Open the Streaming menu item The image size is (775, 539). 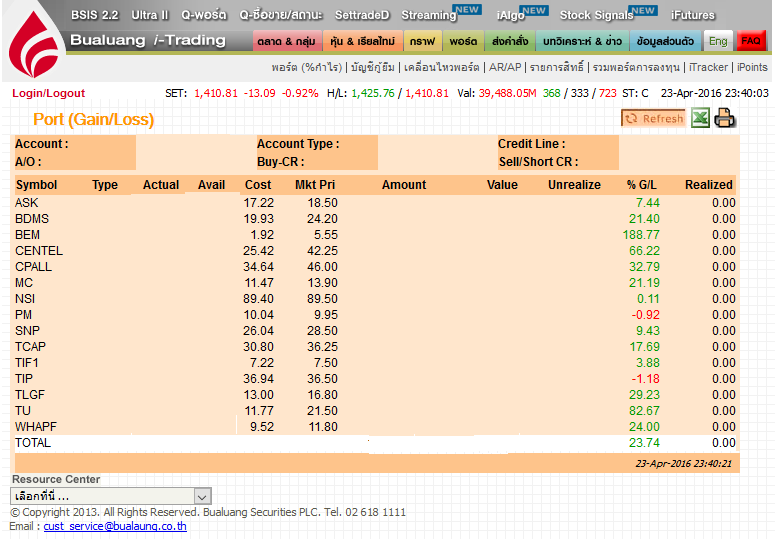428,15
